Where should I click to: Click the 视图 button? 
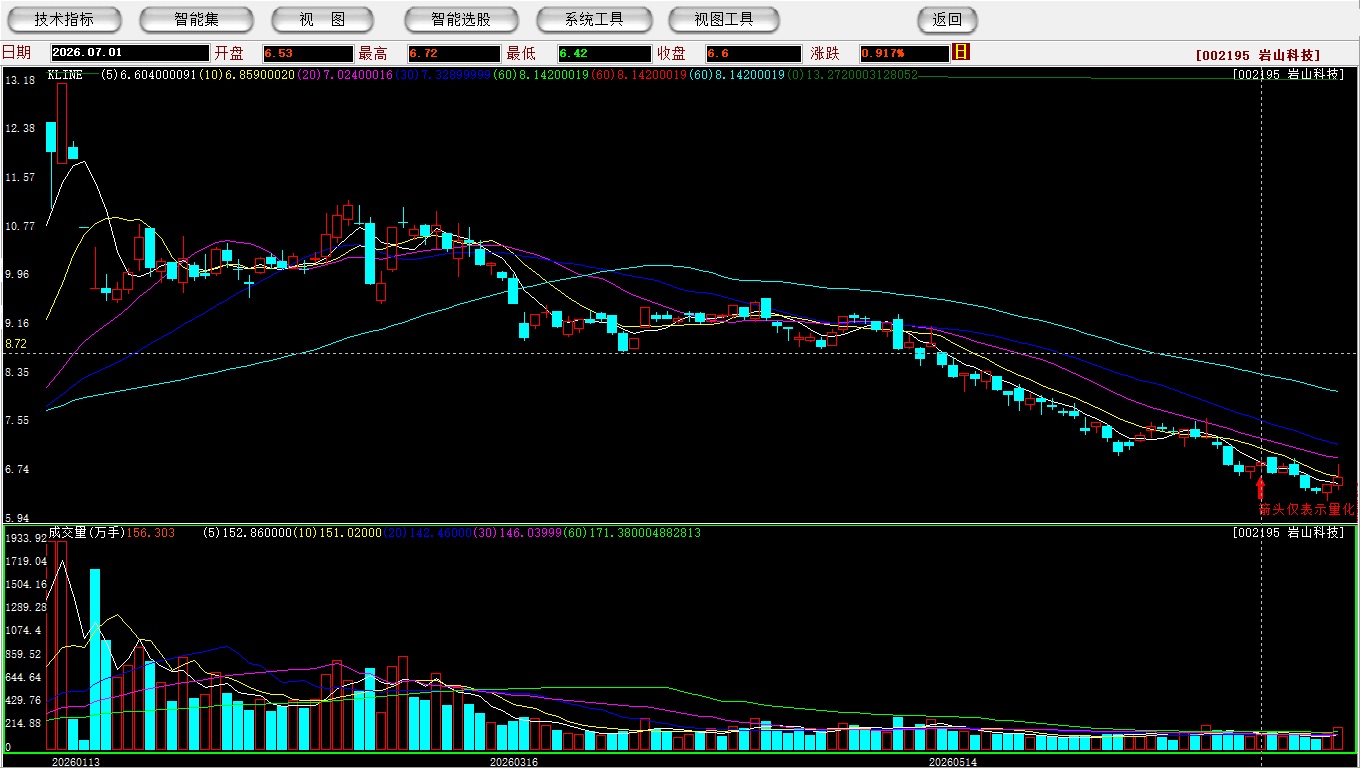point(322,20)
